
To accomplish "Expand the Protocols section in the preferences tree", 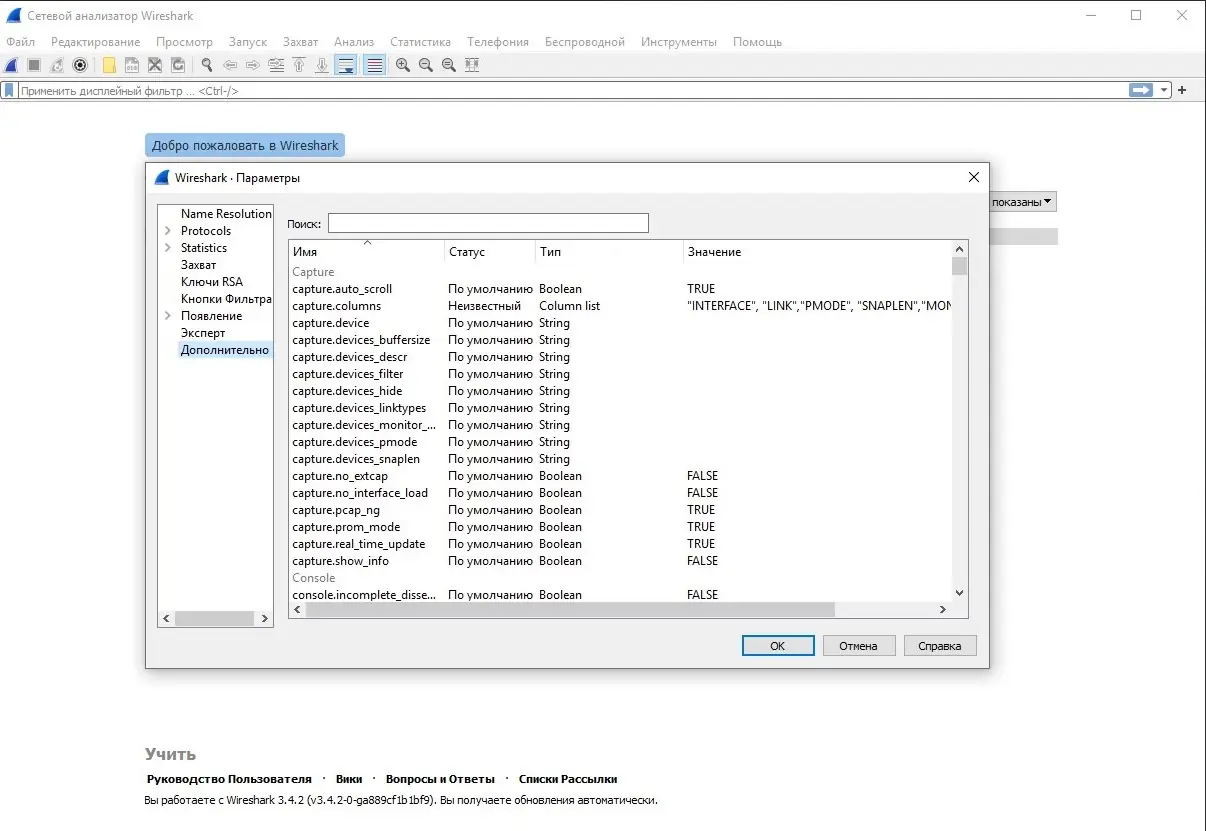I will 168,230.
